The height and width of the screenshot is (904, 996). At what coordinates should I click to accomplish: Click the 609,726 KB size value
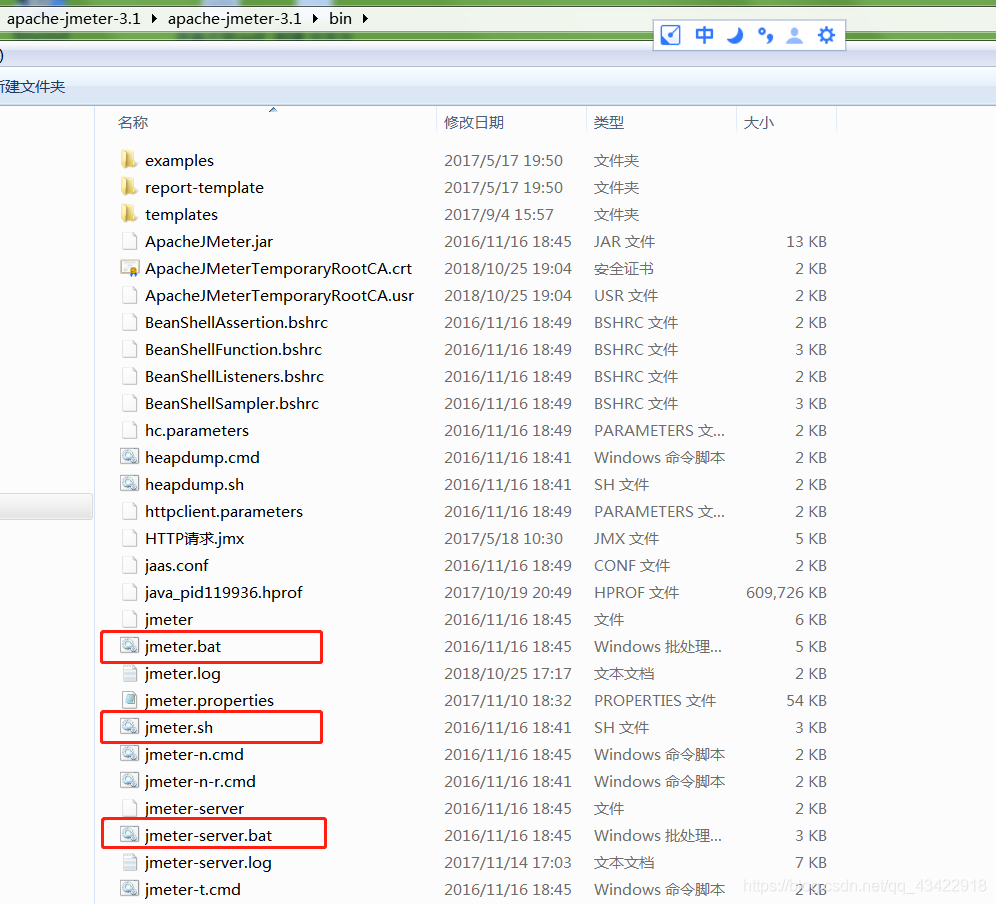pos(786,592)
